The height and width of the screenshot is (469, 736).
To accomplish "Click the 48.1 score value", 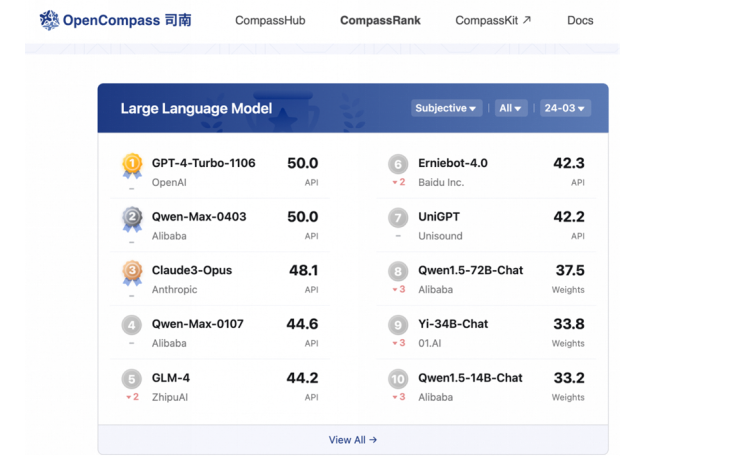I will point(303,270).
